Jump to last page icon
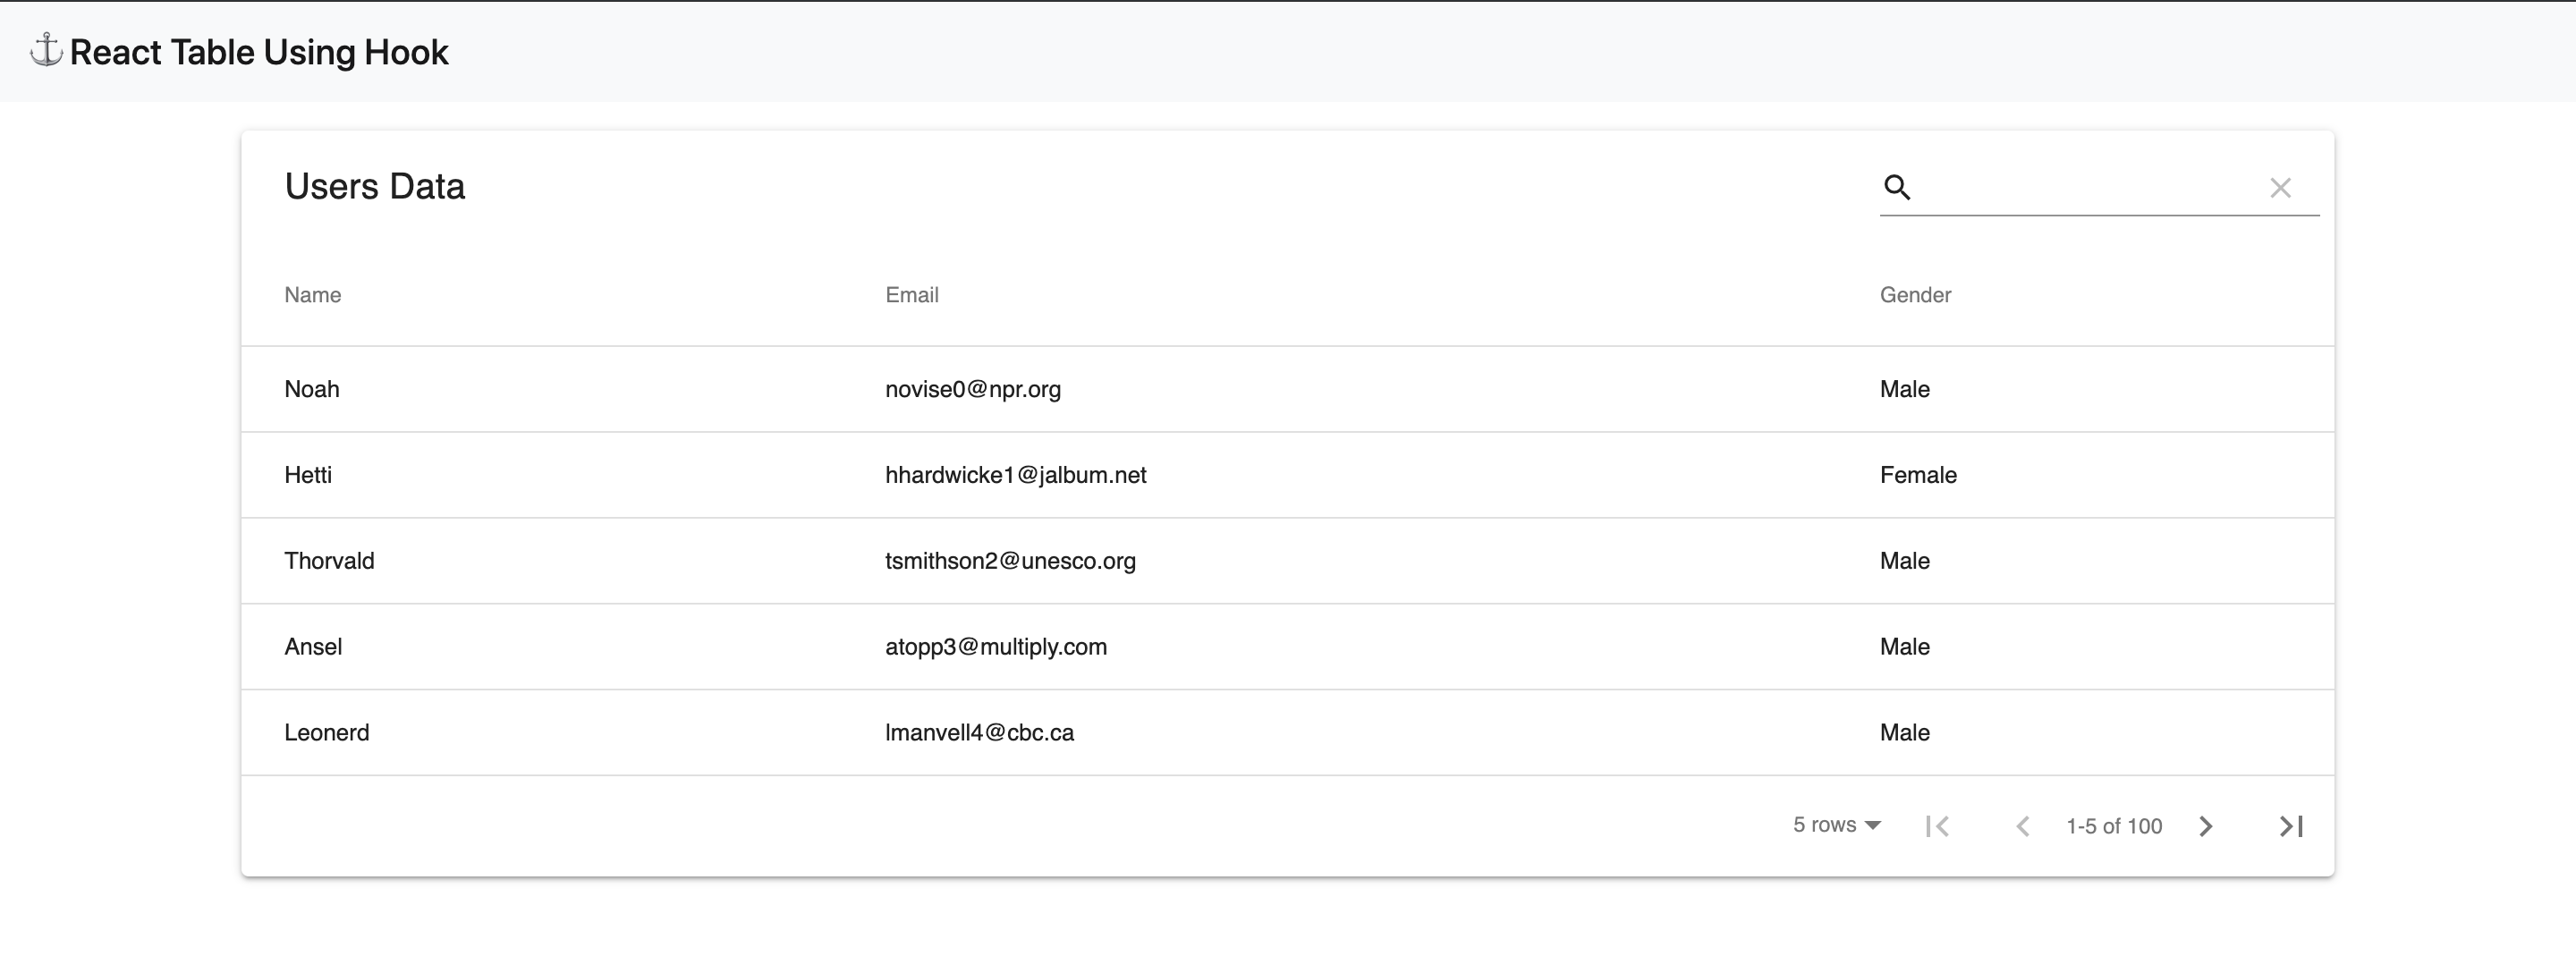This screenshot has width=2576, height=973. click(x=2290, y=826)
